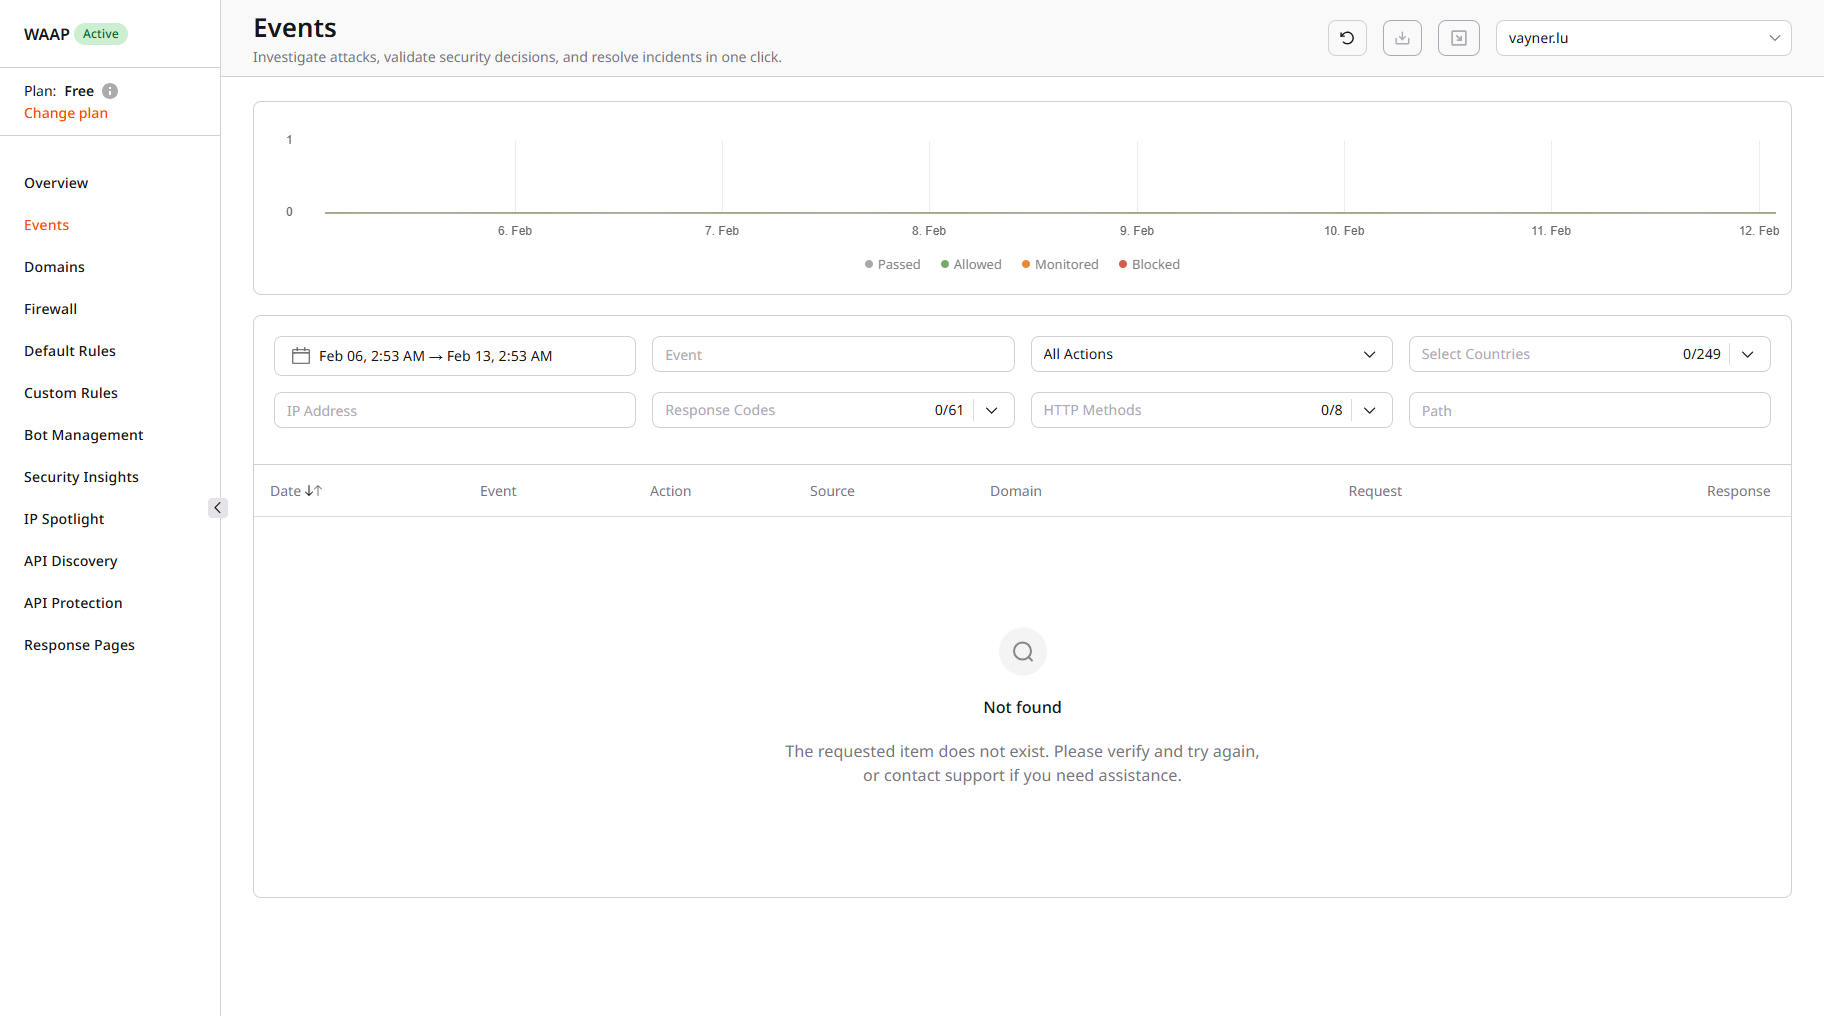Expand the Response Codes filter list

coord(991,410)
